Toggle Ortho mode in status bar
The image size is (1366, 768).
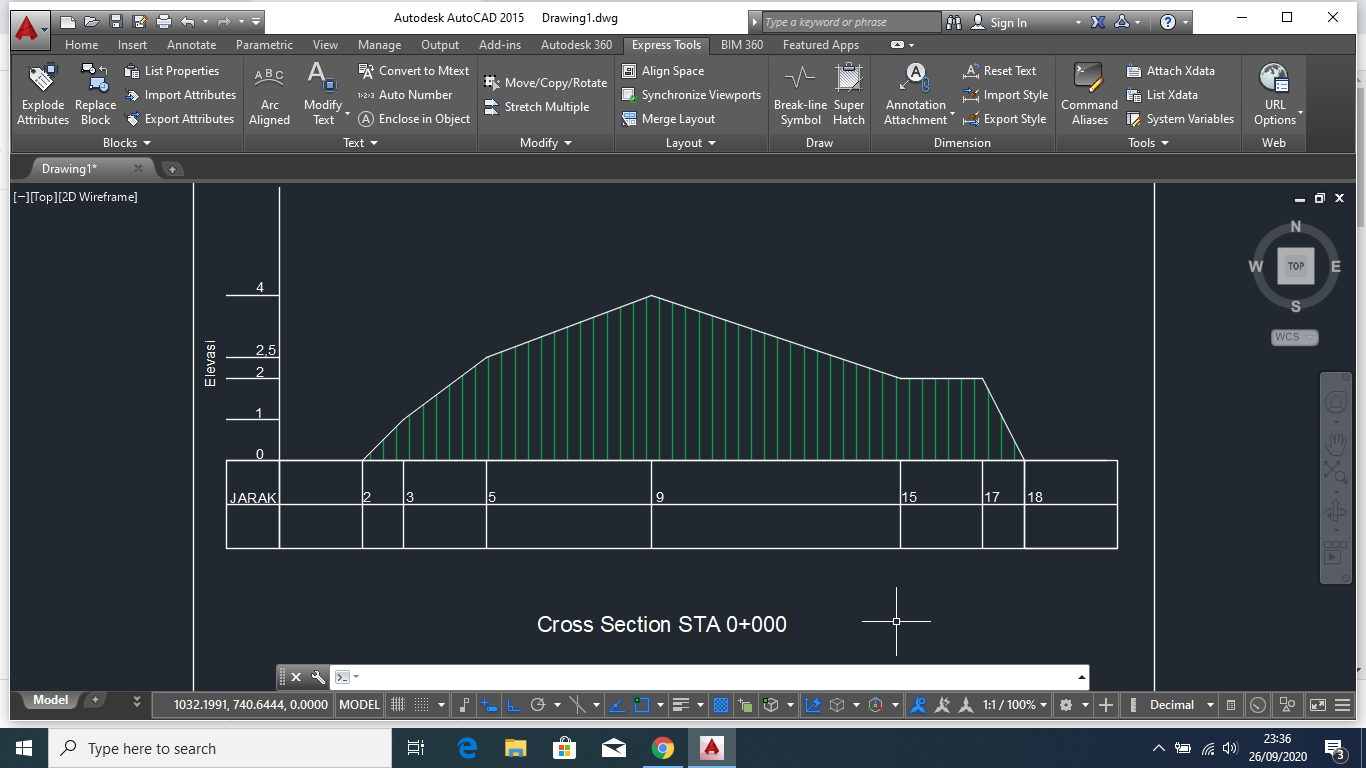(x=514, y=705)
